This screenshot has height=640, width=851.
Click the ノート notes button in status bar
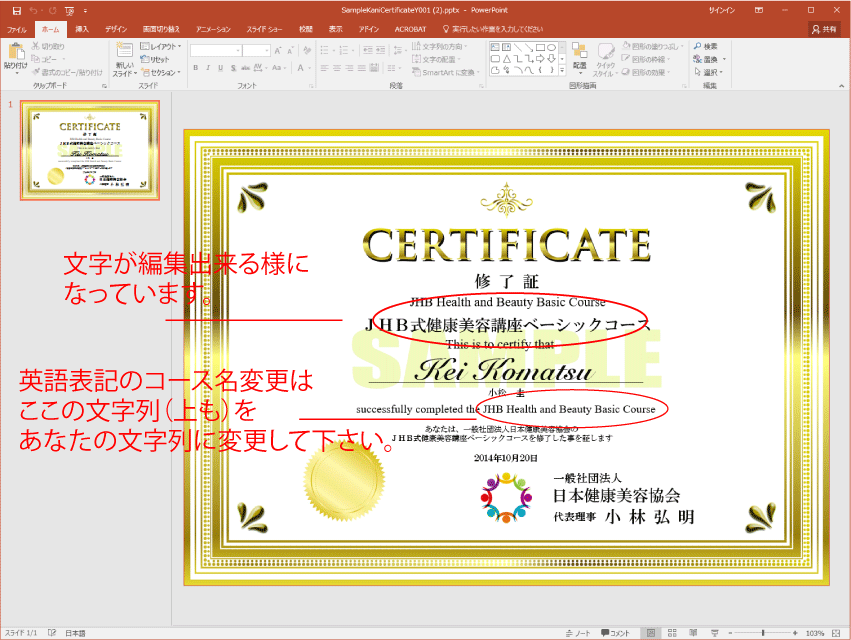[x=577, y=633]
